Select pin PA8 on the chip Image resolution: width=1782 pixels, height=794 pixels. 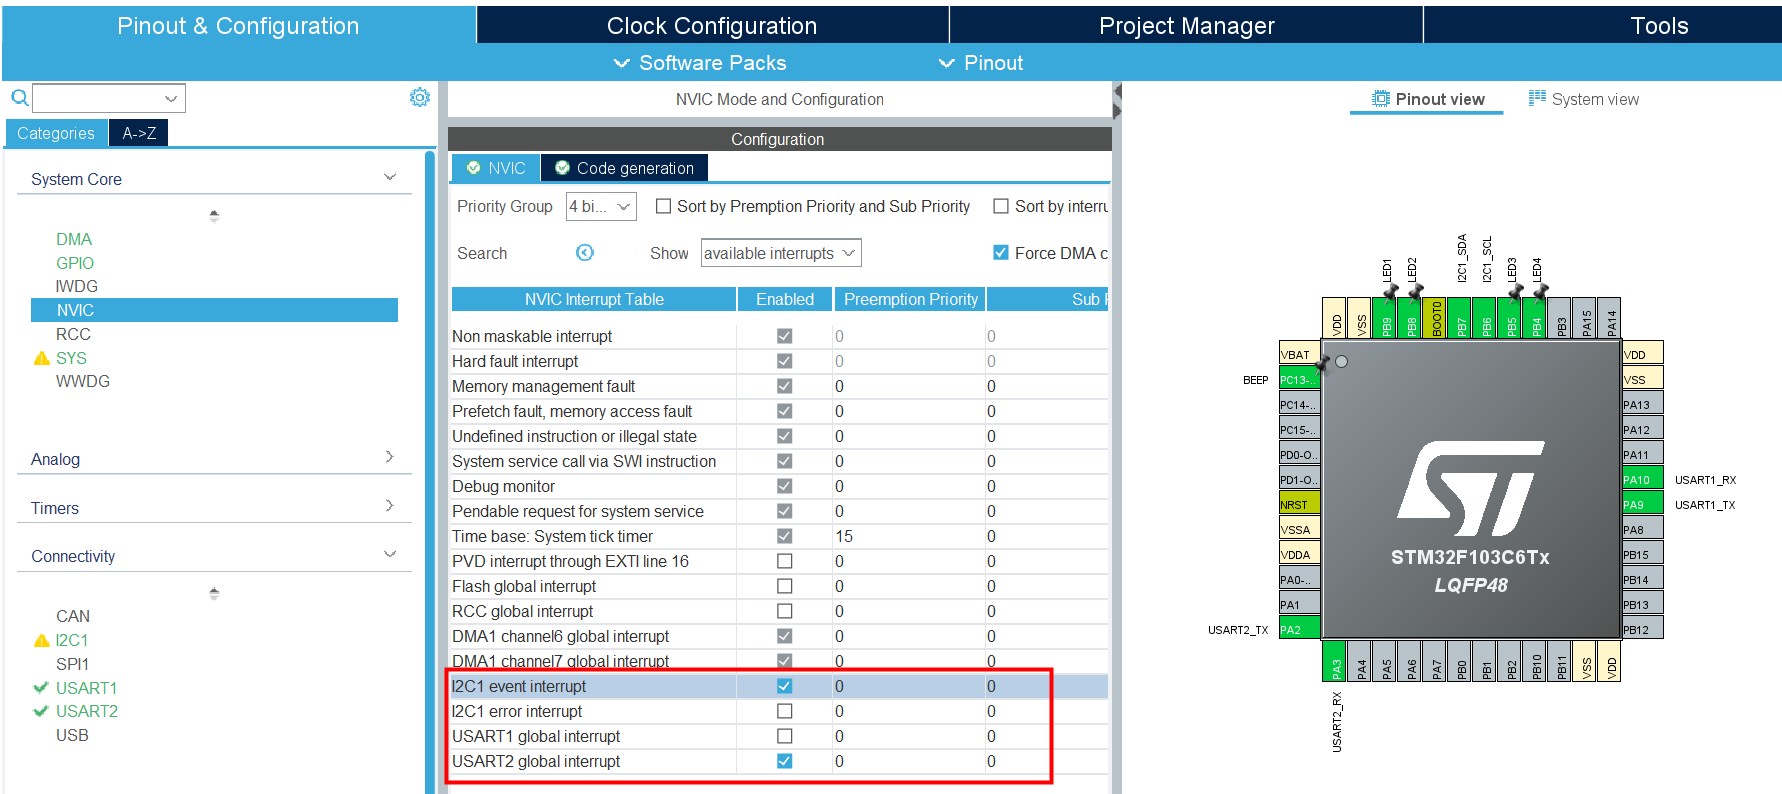[x=1642, y=529]
